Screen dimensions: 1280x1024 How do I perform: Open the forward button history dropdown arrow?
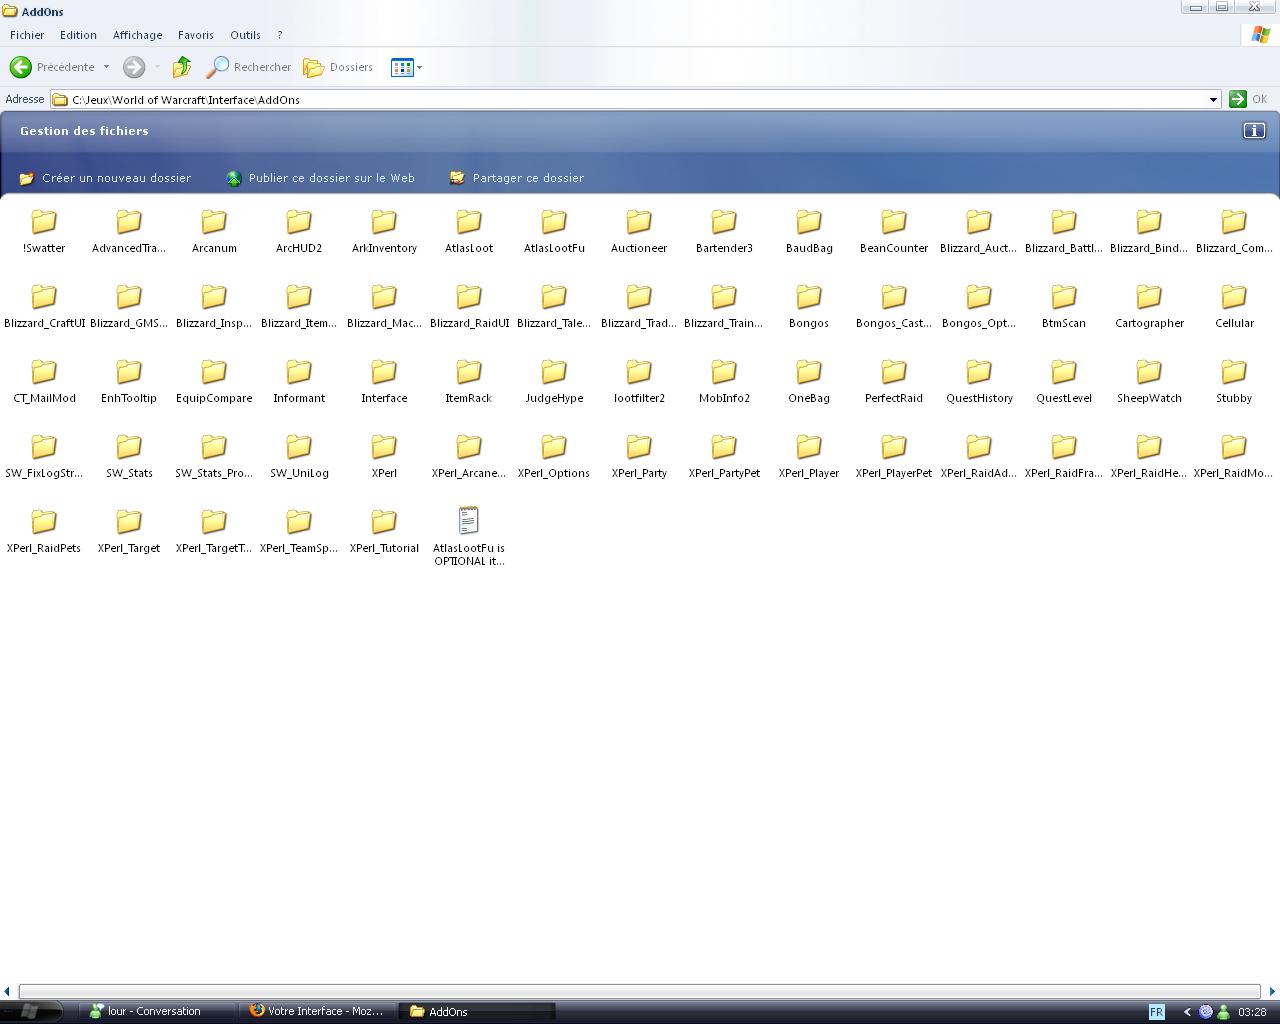157,67
